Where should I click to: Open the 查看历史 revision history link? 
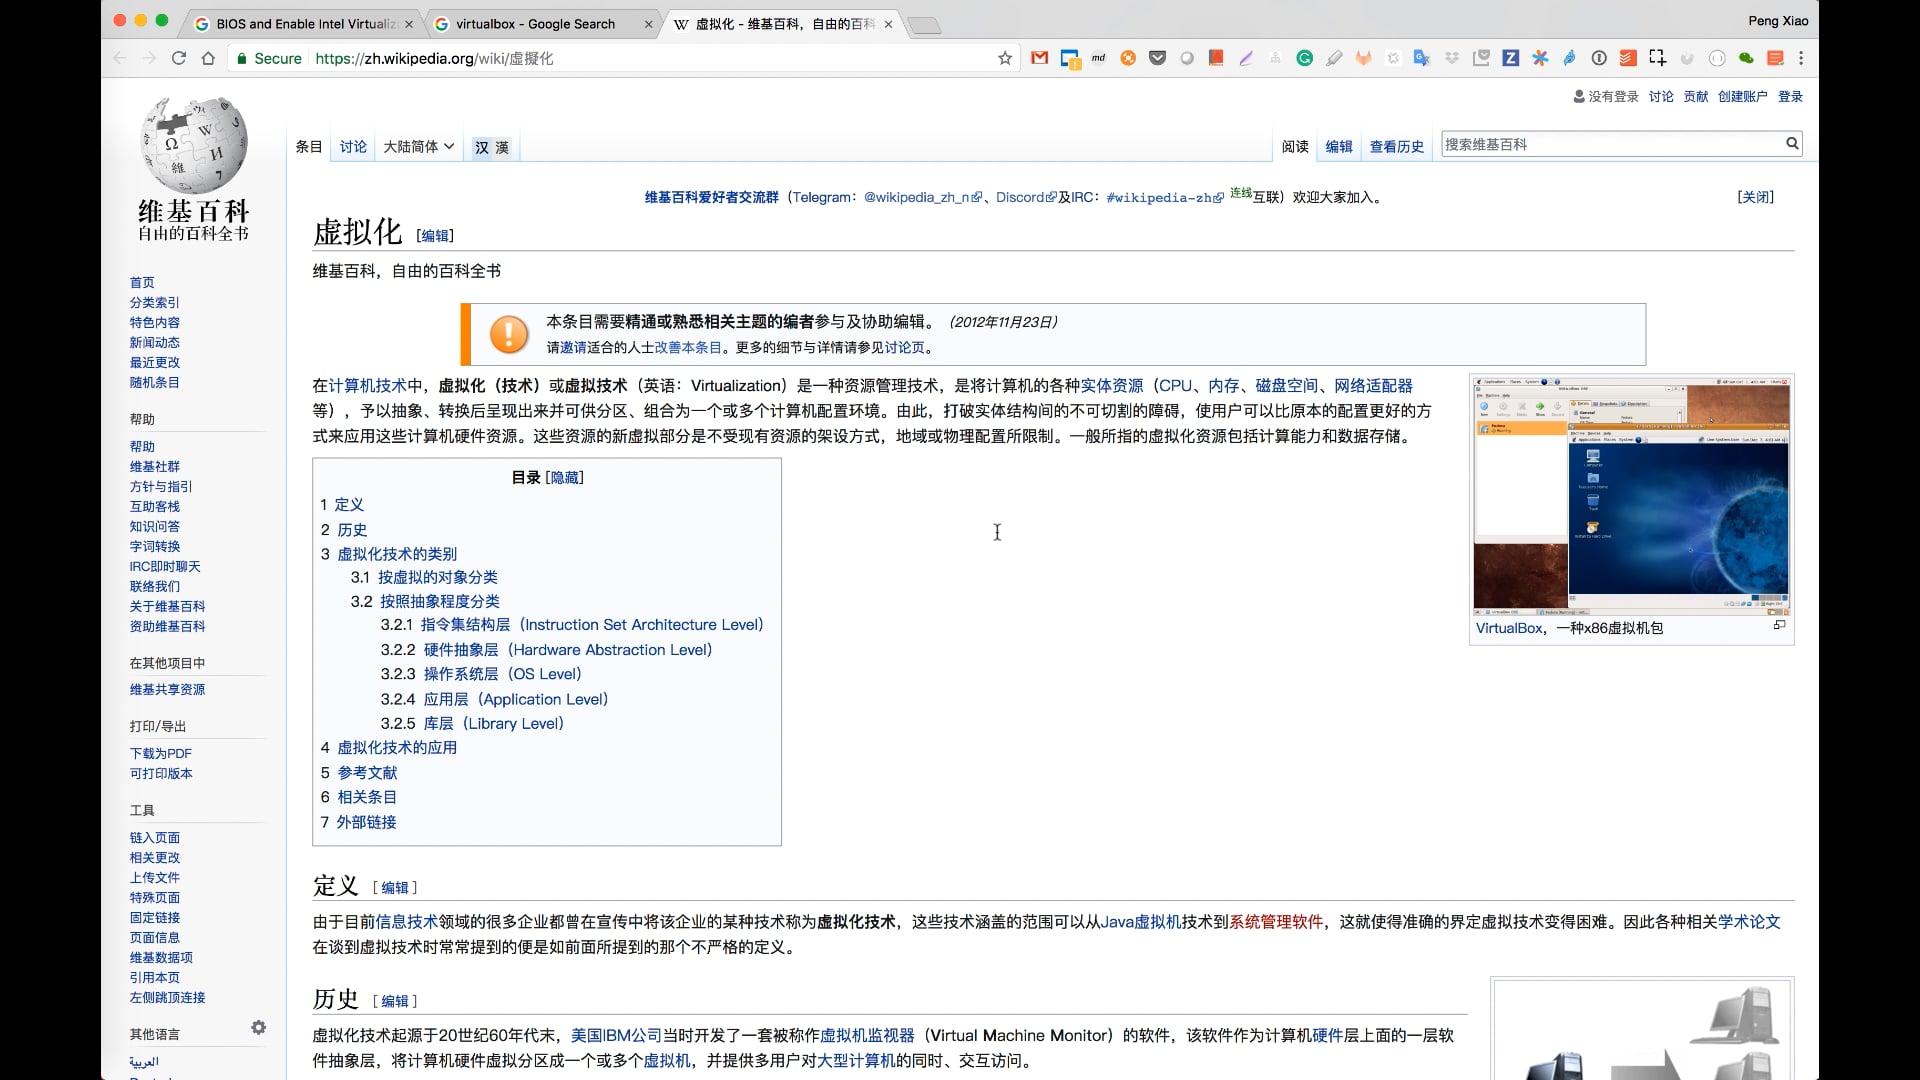1396,146
